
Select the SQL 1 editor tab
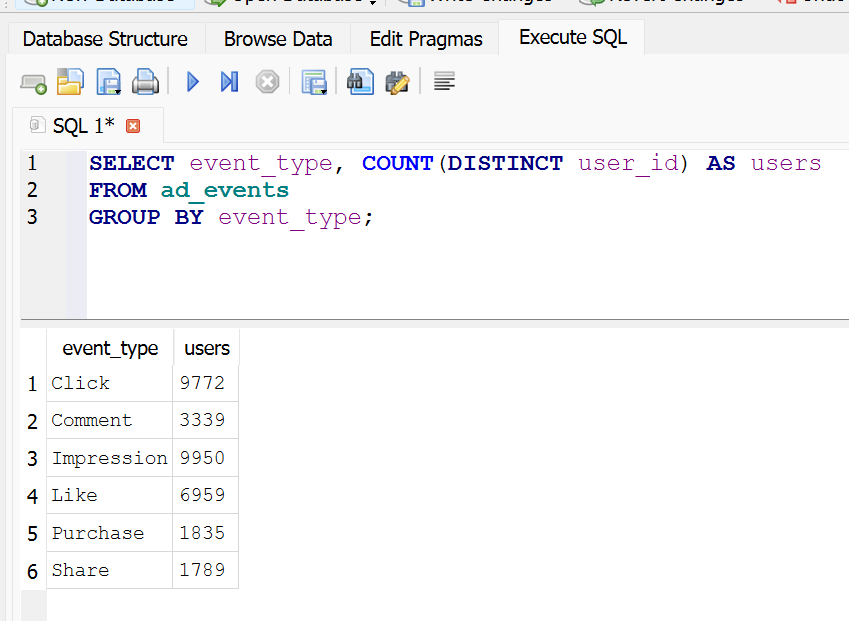[82, 126]
